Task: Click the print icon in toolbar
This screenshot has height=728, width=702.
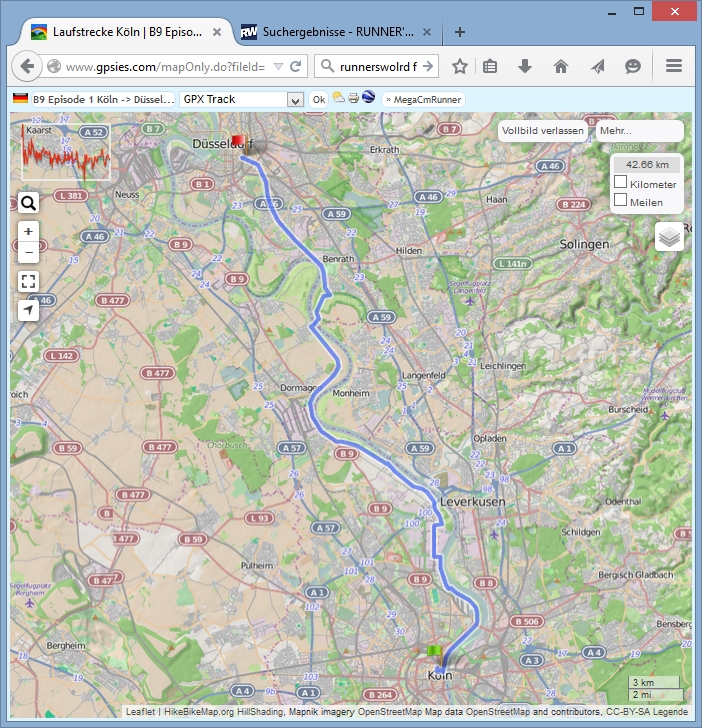Action: 353,99
